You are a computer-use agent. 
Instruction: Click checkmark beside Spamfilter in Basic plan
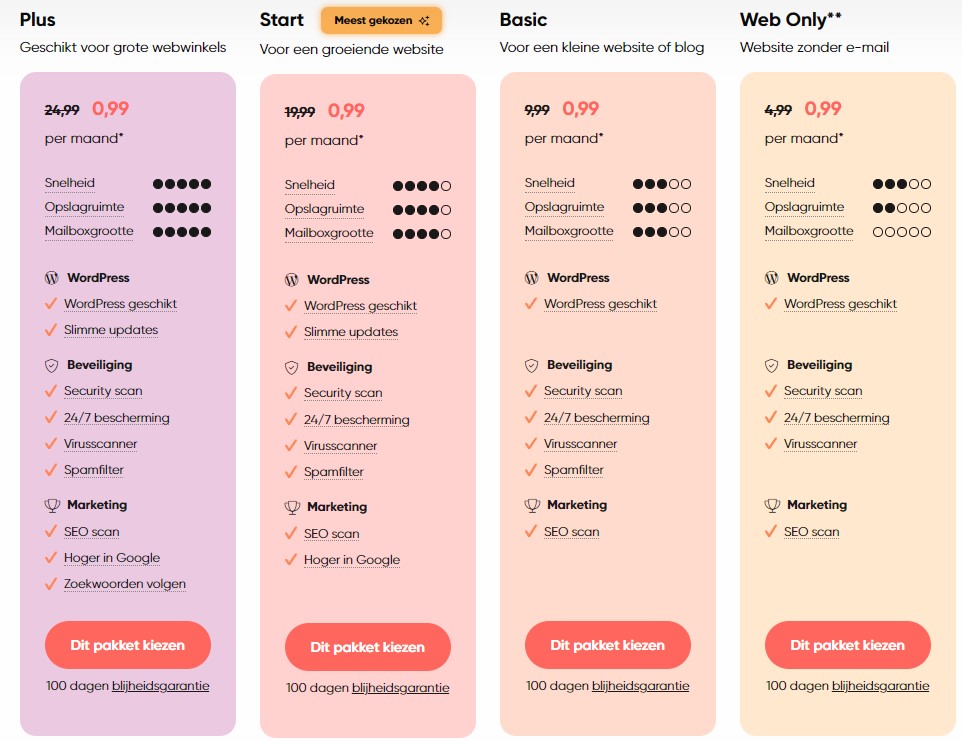coord(531,470)
